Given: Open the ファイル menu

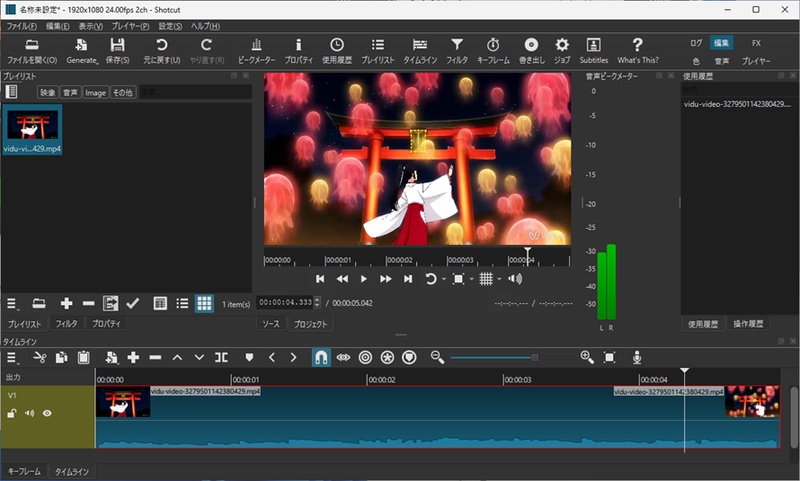Looking at the screenshot, I should [21, 26].
